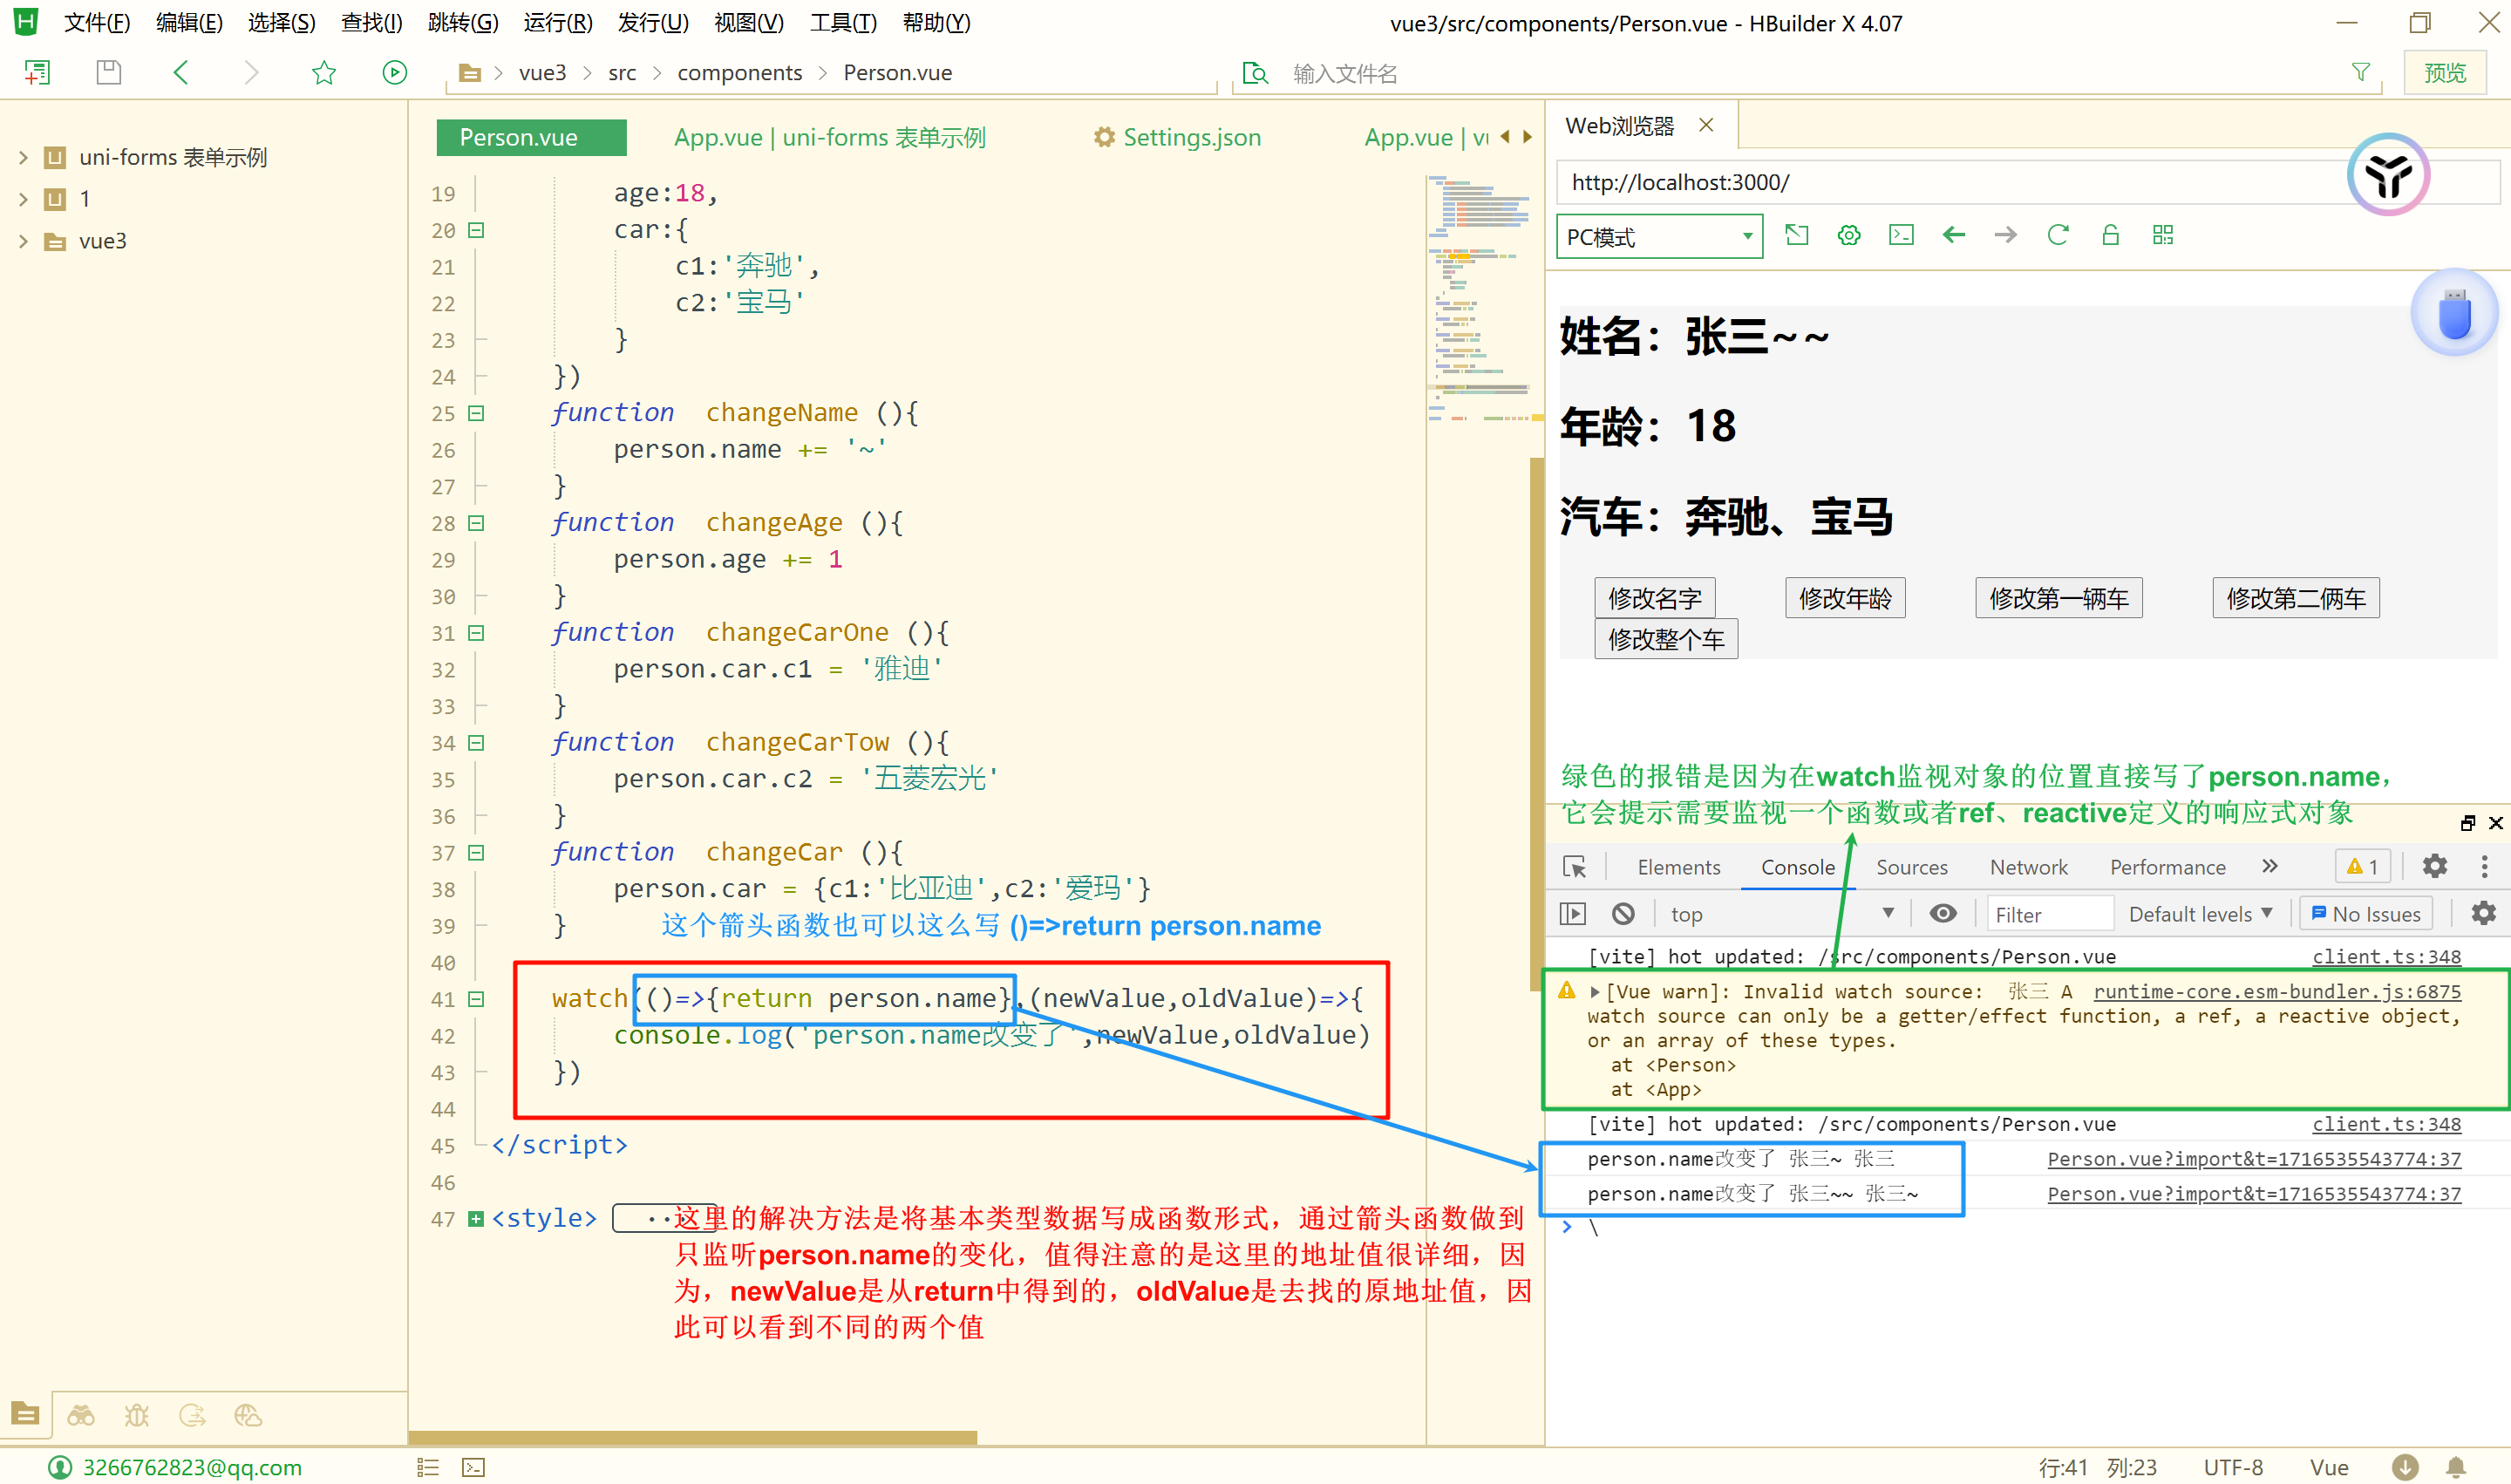The width and height of the screenshot is (2511, 1484).
Task: Open the runtime-core.esm-bundler.js:6875 source link
Action: pos(2277,991)
